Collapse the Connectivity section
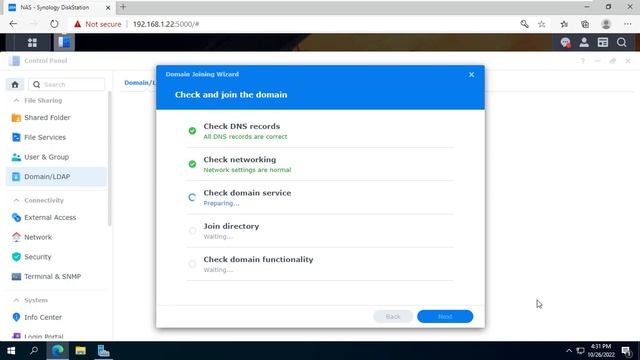Viewport: 640px width, 360px height. click(x=16, y=200)
